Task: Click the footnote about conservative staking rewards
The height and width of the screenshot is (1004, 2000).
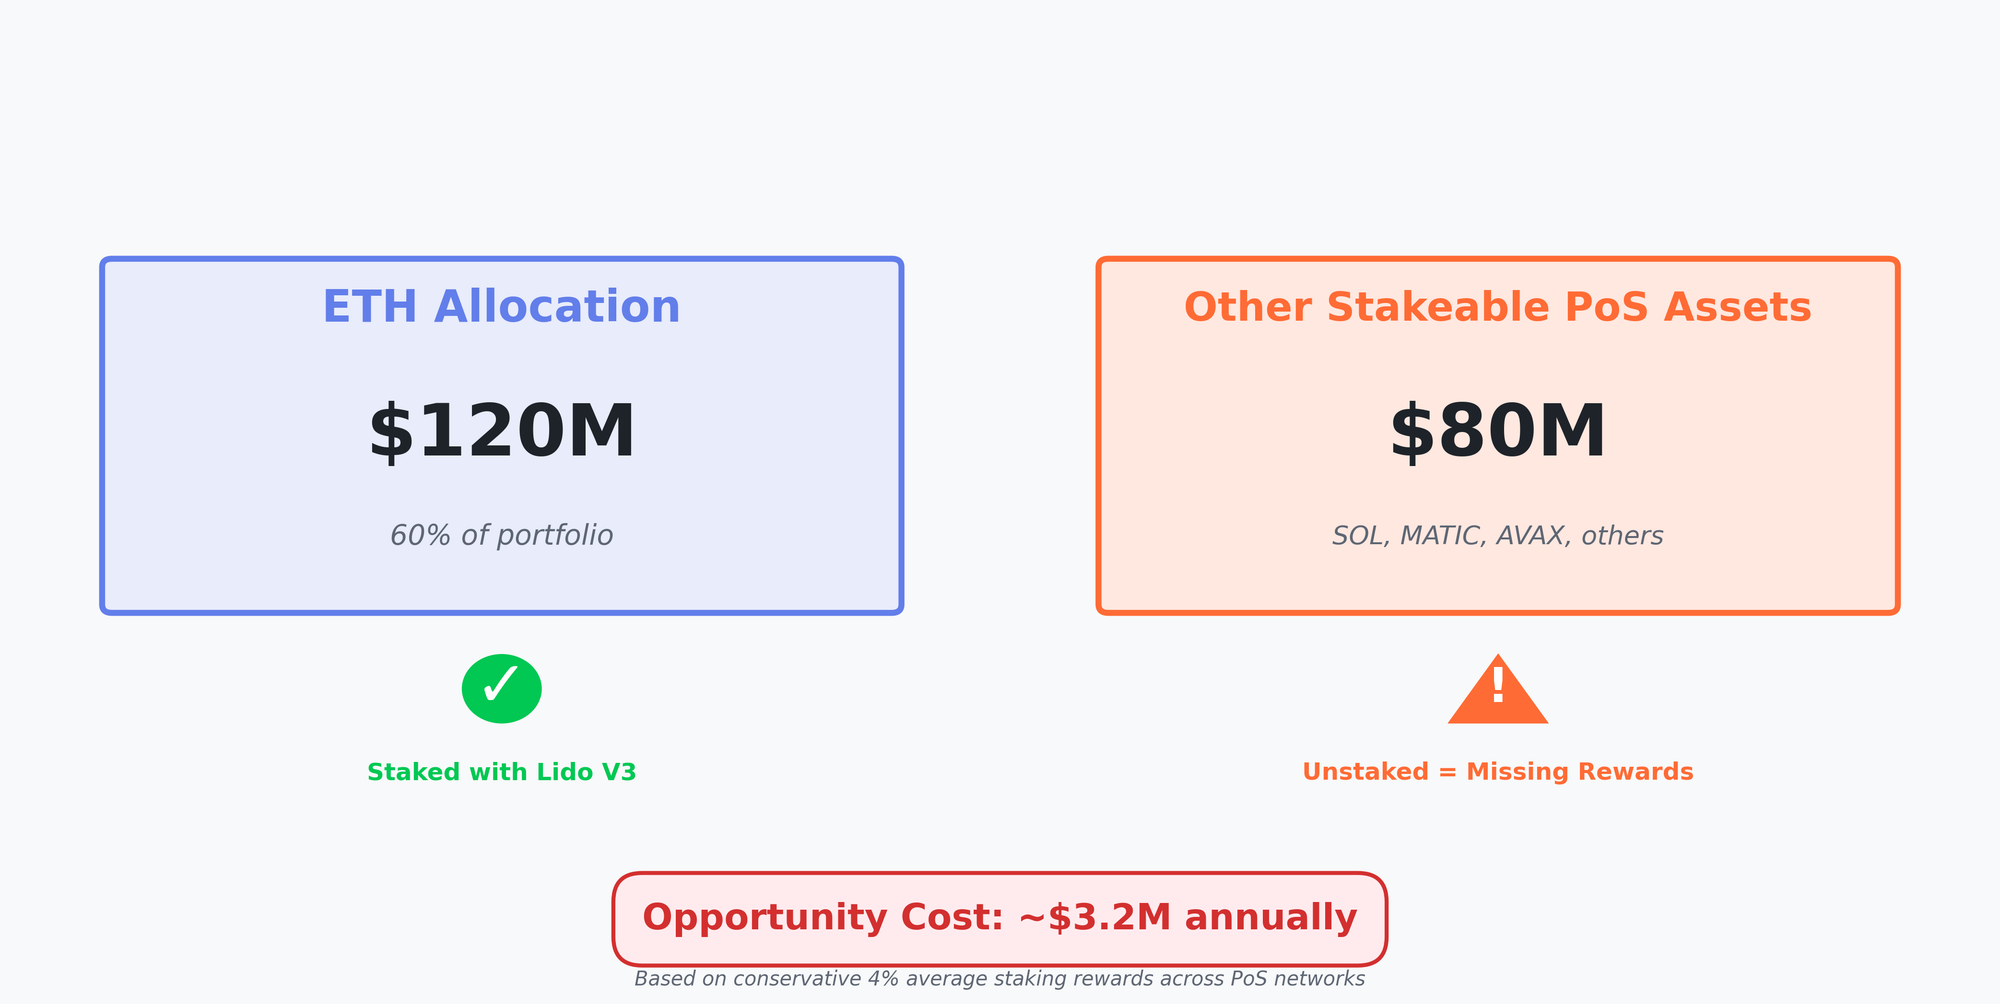Action: 999,979
